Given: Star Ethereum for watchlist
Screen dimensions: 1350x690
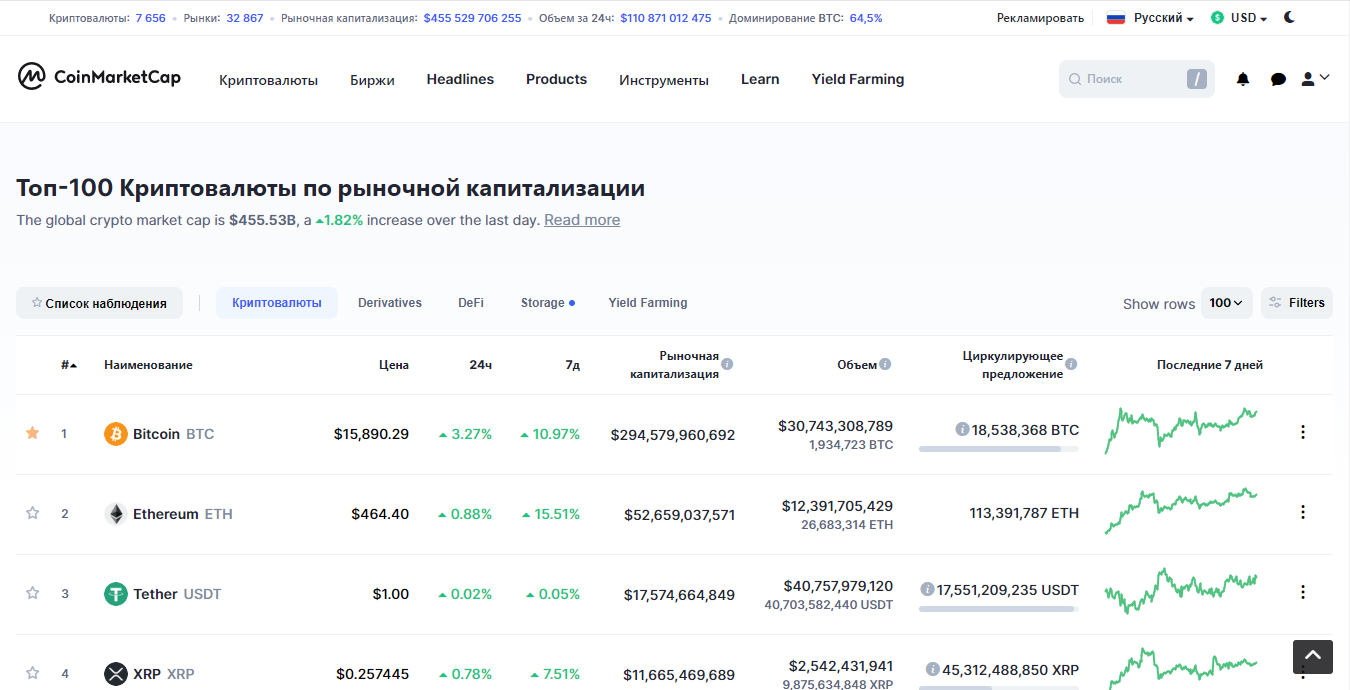Looking at the screenshot, I should pos(32,513).
